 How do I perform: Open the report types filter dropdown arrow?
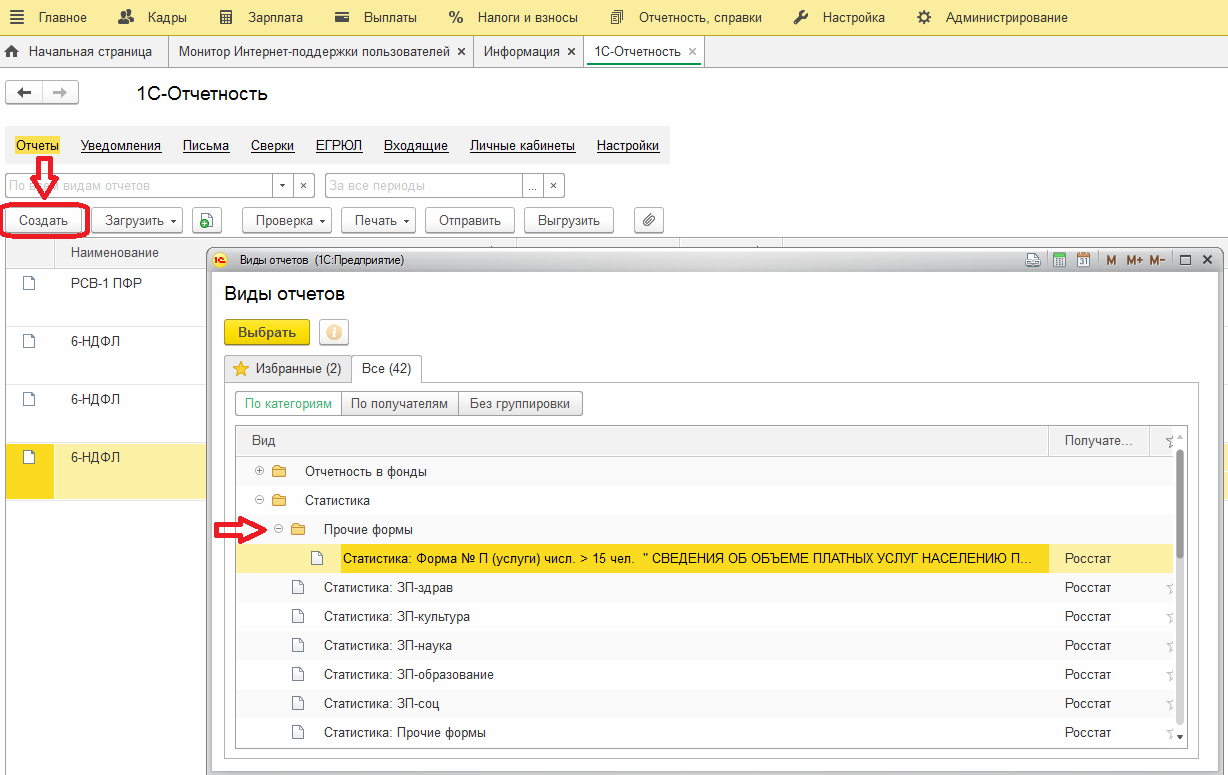[x=283, y=185]
